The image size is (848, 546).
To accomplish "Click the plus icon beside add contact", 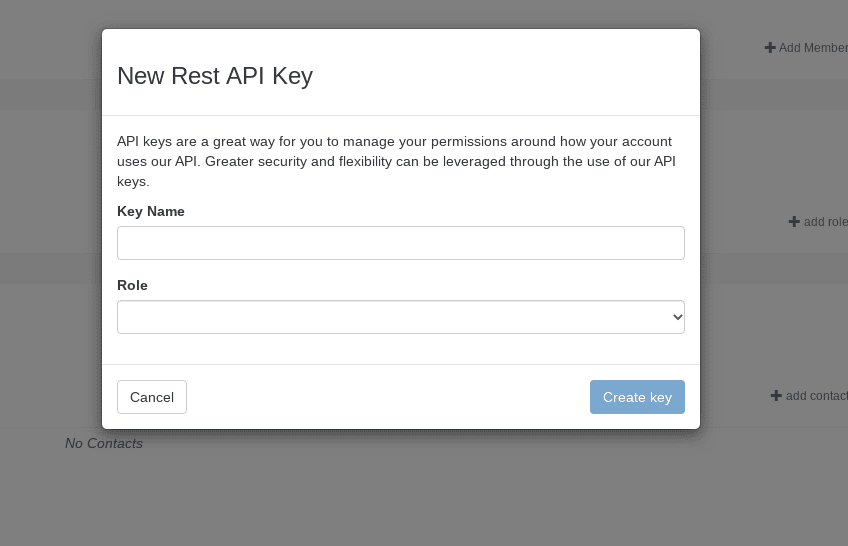I will point(776,396).
